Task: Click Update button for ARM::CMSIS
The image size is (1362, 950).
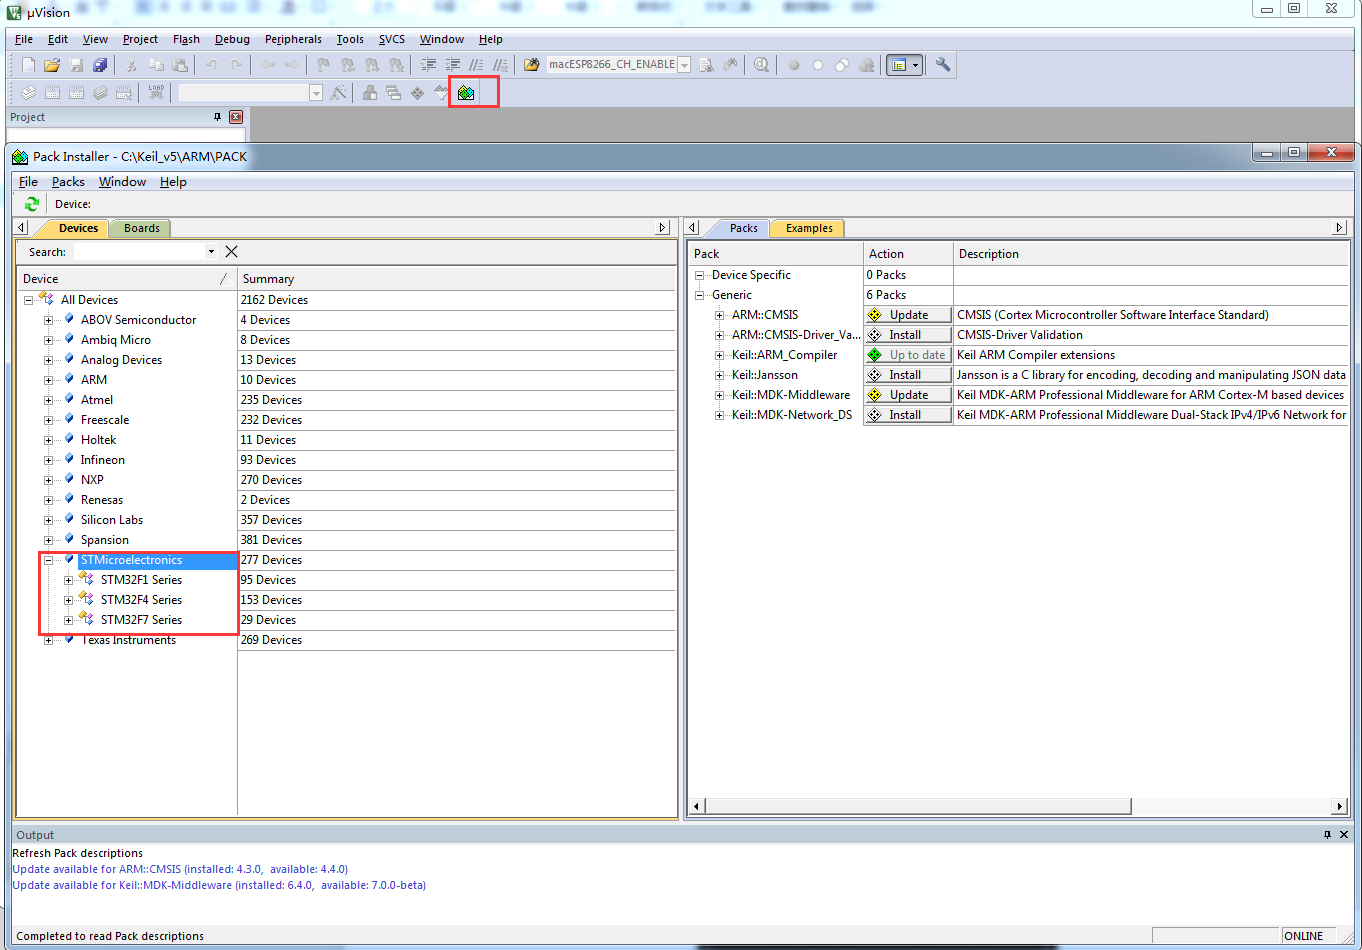Action: point(908,315)
